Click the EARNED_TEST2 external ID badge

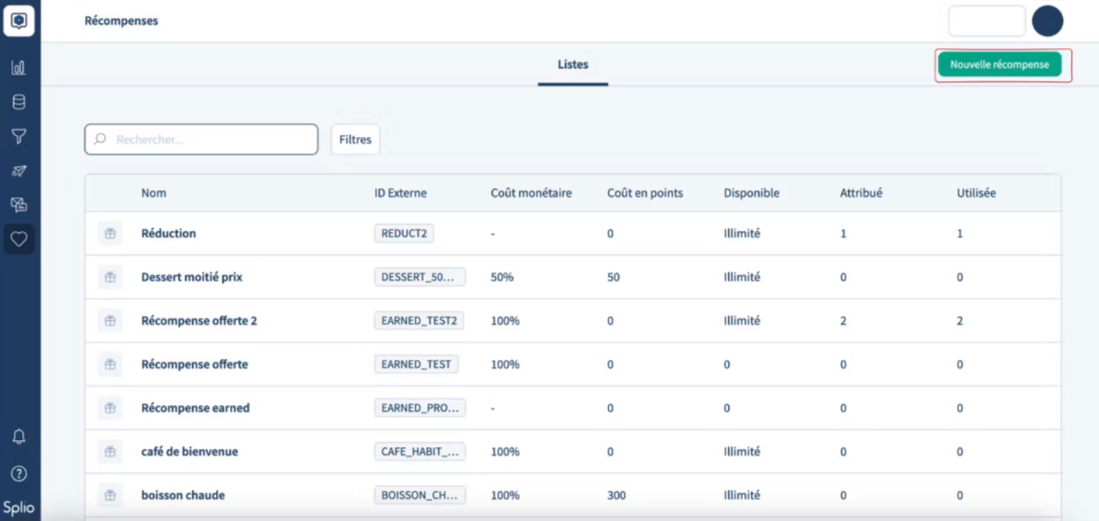(x=419, y=321)
